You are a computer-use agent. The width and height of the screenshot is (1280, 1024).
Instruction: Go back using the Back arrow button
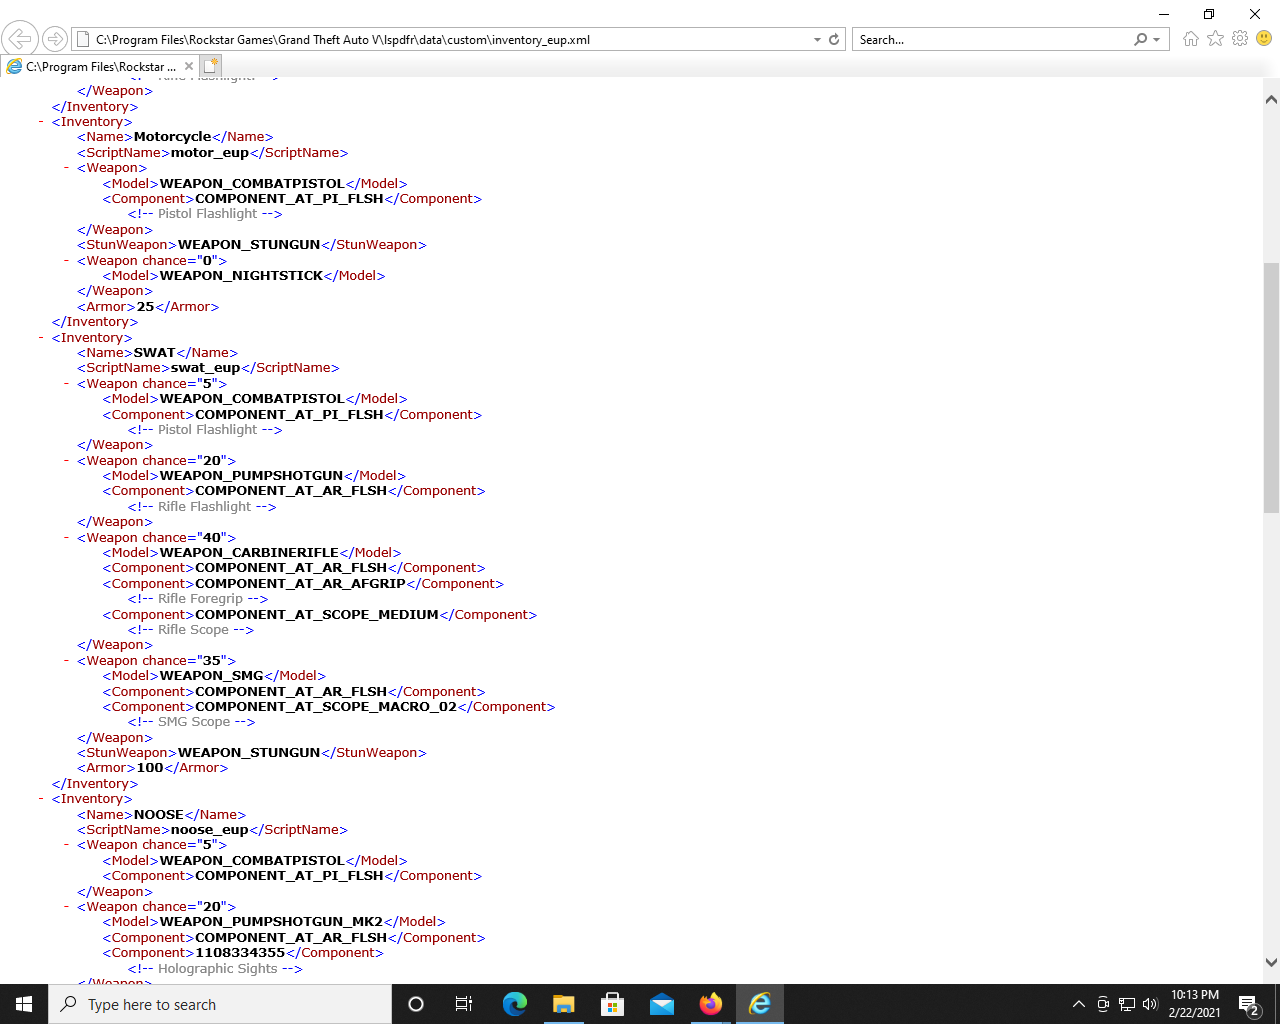point(20,39)
